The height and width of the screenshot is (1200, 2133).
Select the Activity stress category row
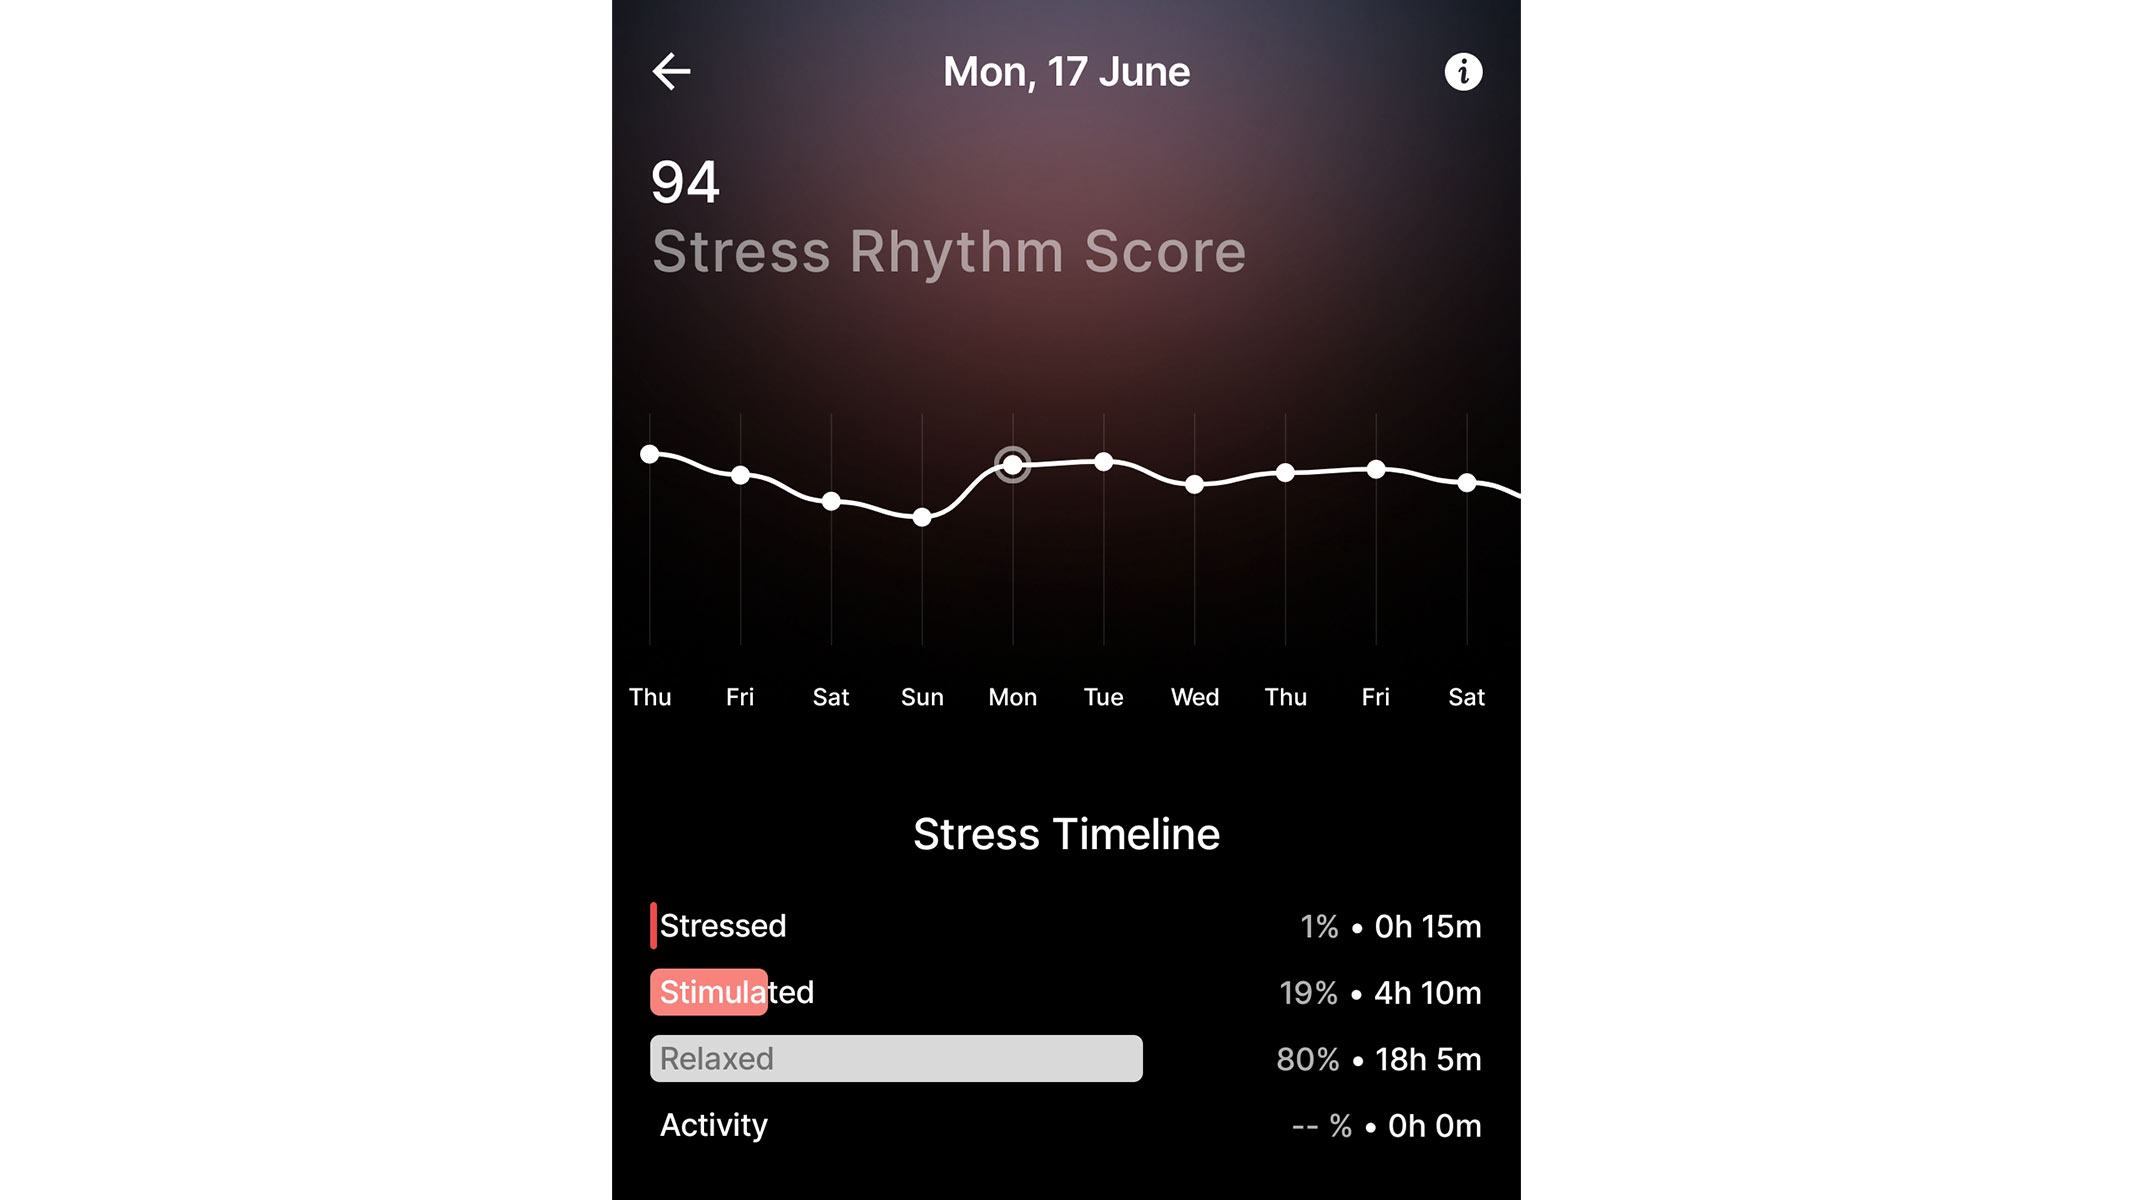[x=1065, y=1124]
